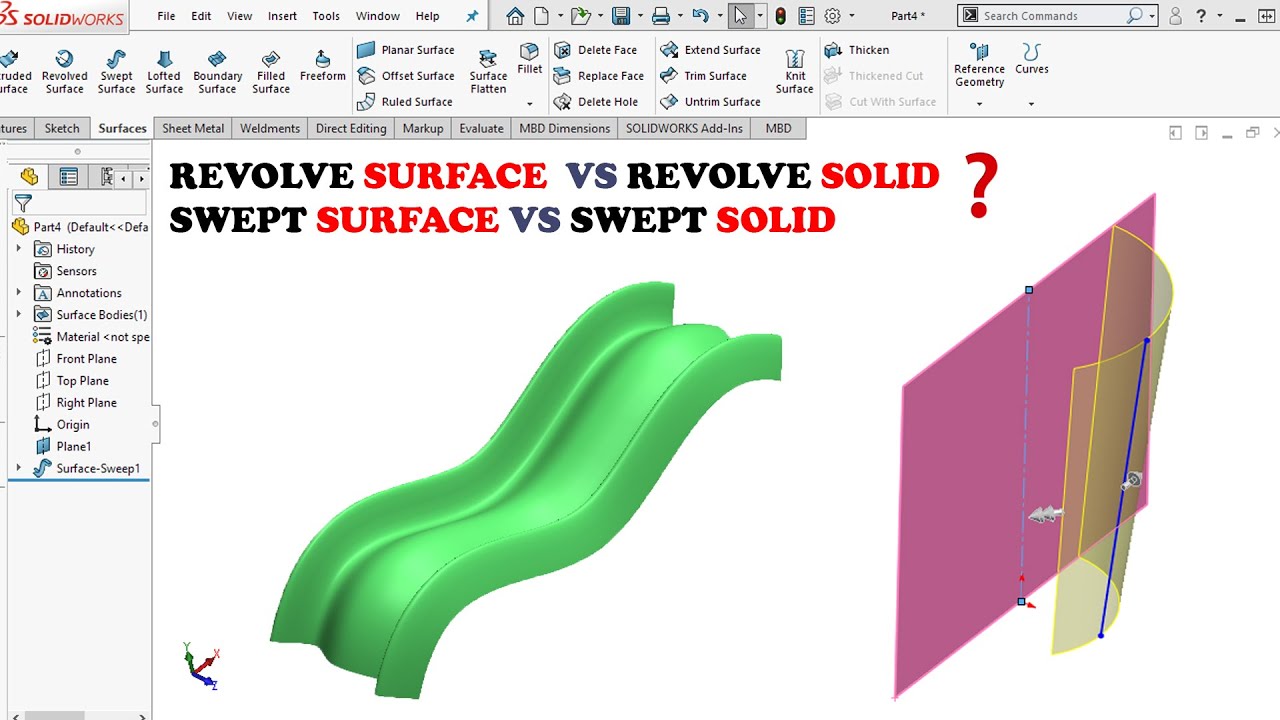Open File Properties list icon
This screenshot has width=1280, height=720.
(806, 16)
